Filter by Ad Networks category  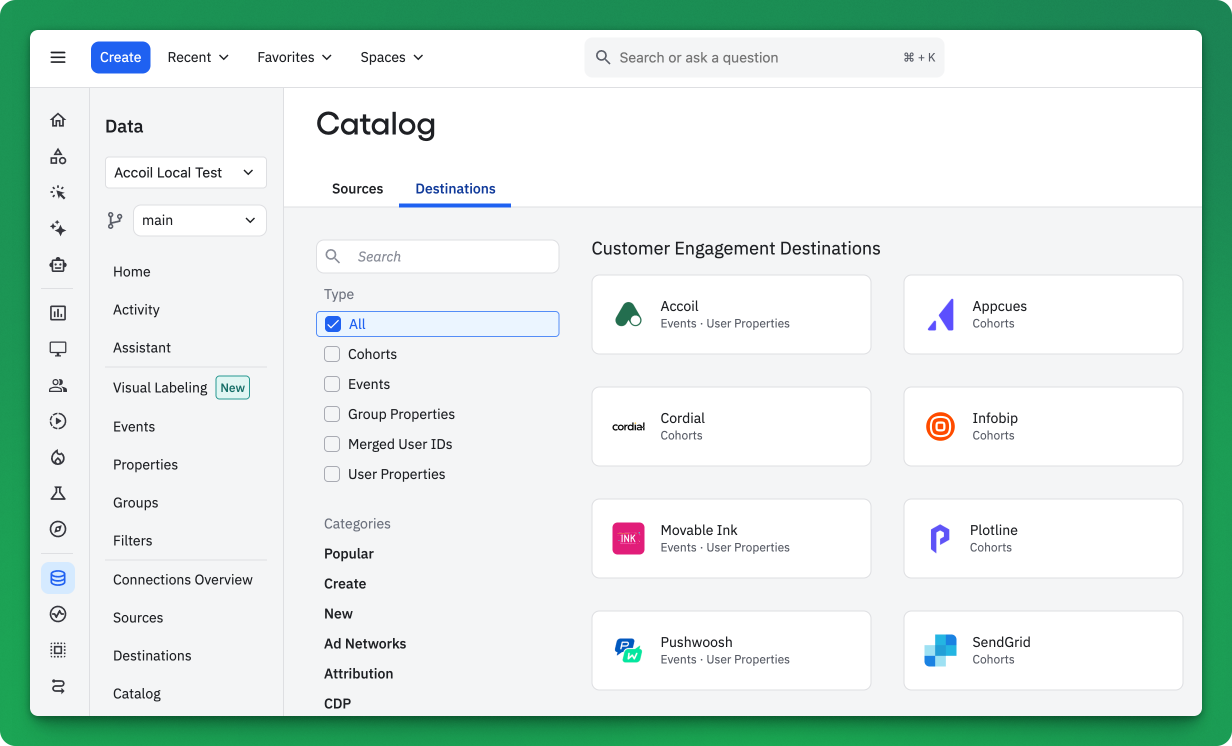pyautogui.click(x=365, y=643)
